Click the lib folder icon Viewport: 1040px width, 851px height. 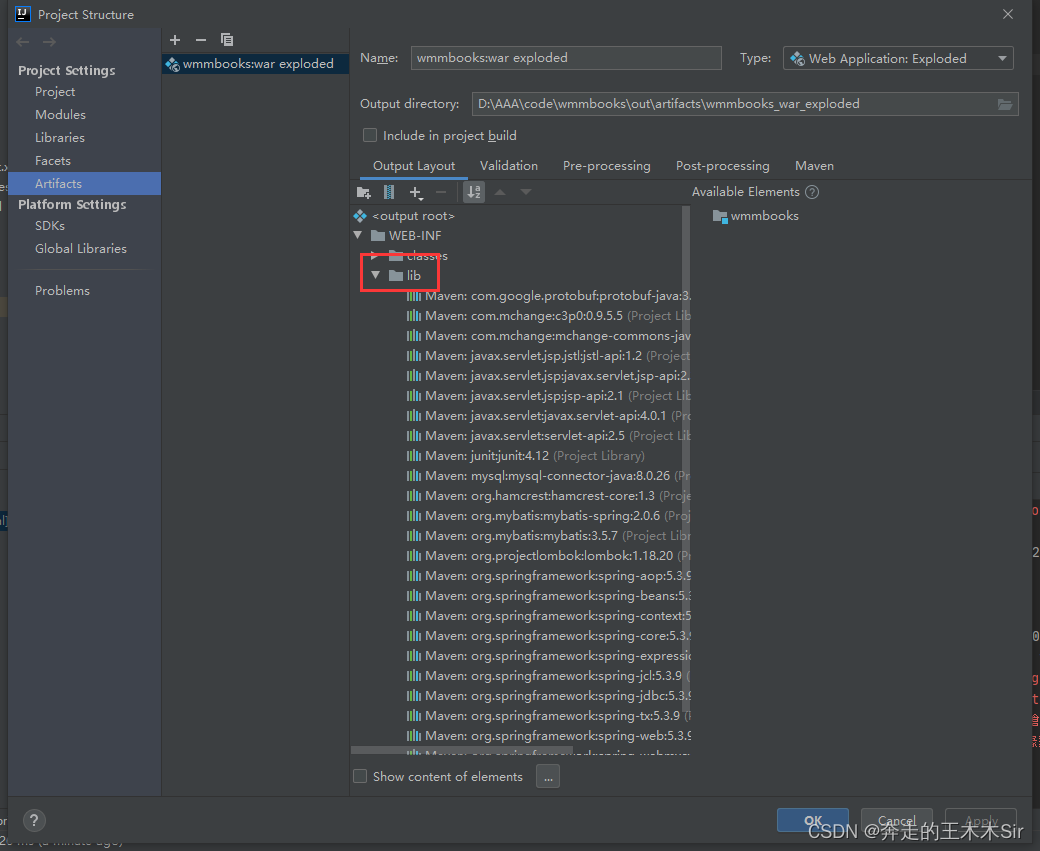[x=396, y=275]
